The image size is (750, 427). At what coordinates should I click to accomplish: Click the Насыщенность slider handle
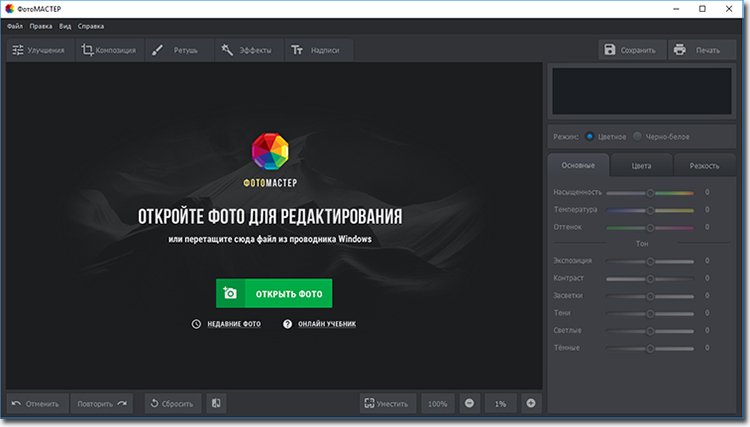[650, 193]
